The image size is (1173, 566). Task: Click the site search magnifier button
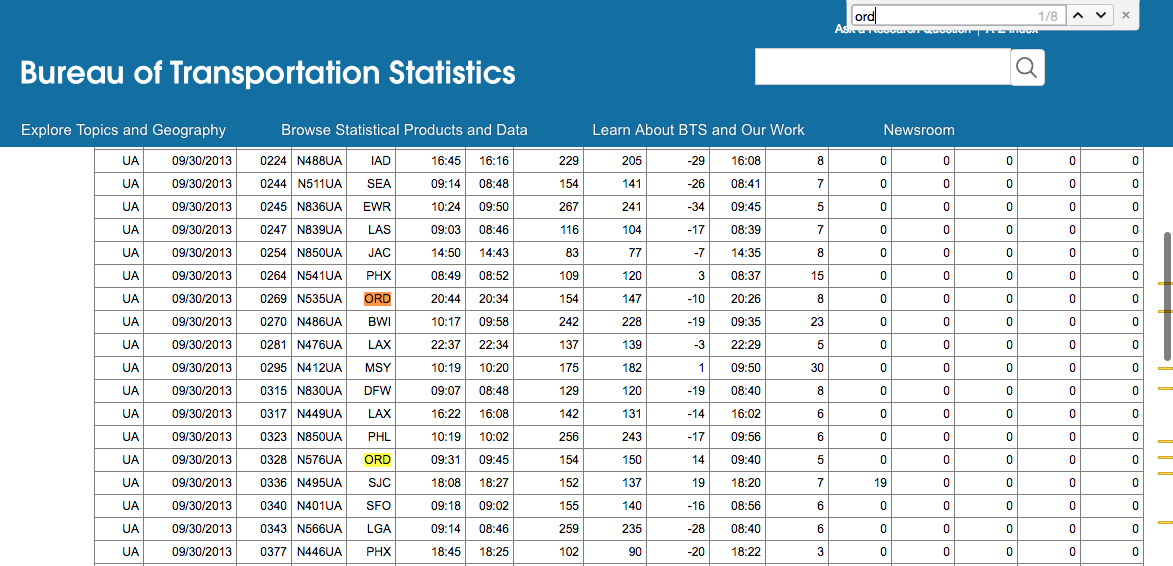click(x=1027, y=67)
